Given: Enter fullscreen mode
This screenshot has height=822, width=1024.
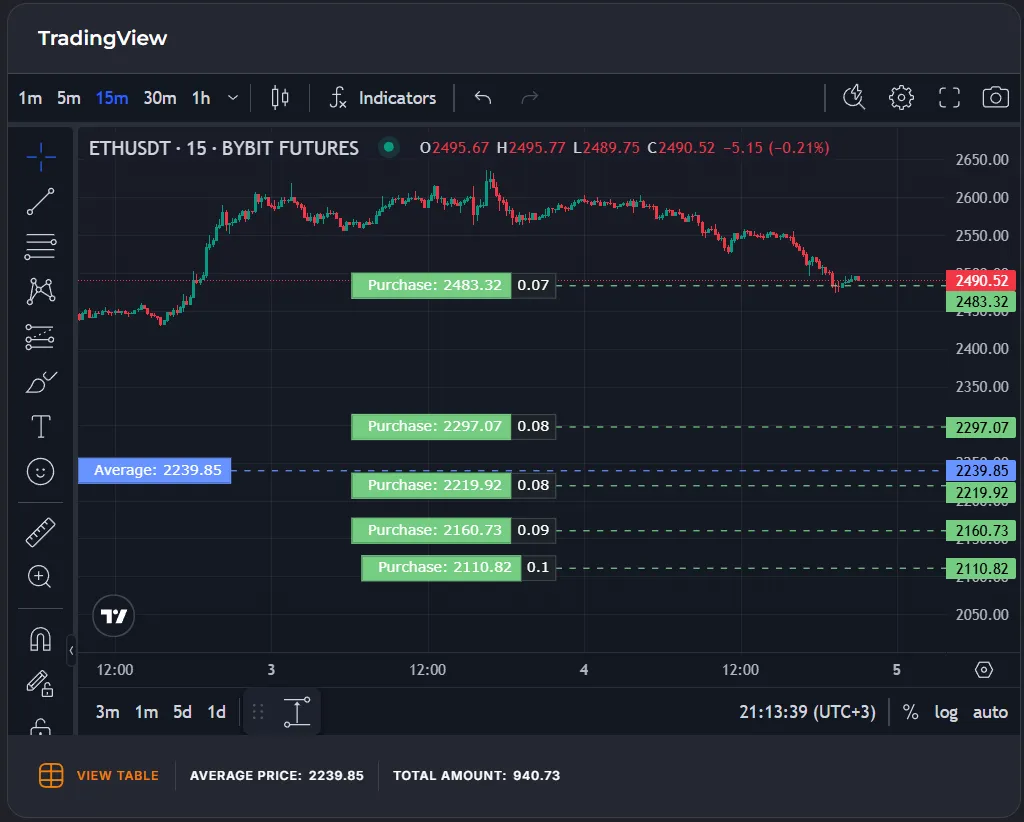Looking at the screenshot, I should point(948,97).
